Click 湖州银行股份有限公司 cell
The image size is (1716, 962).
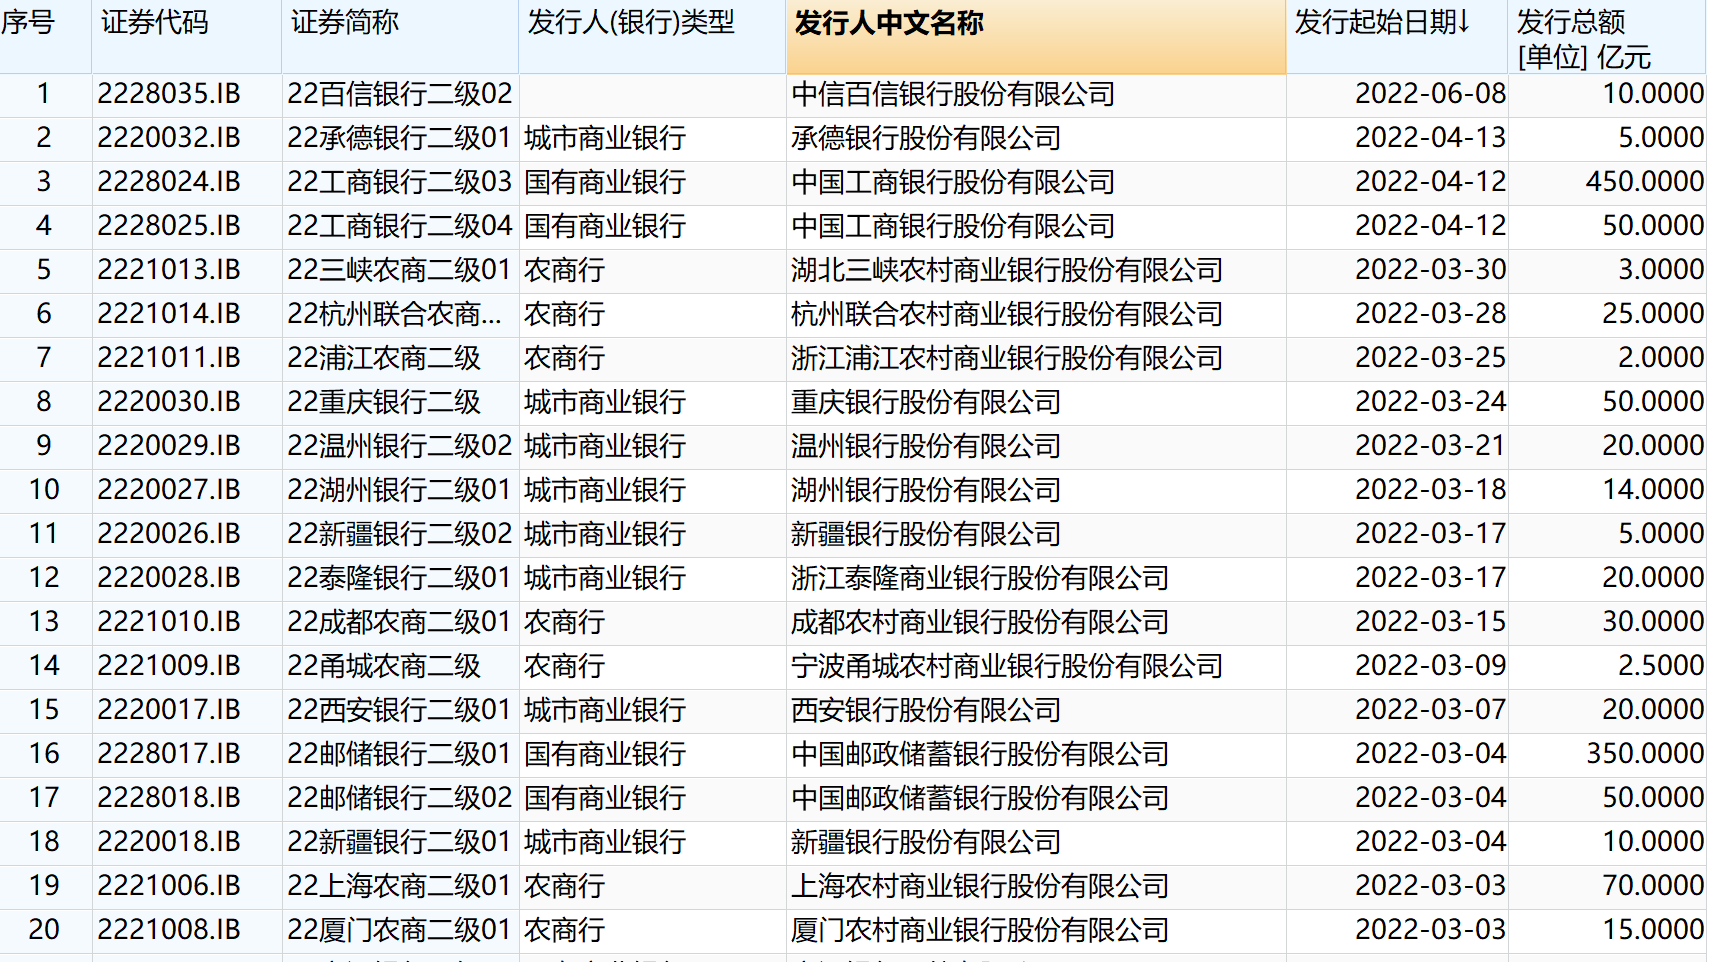pos(926,490)
